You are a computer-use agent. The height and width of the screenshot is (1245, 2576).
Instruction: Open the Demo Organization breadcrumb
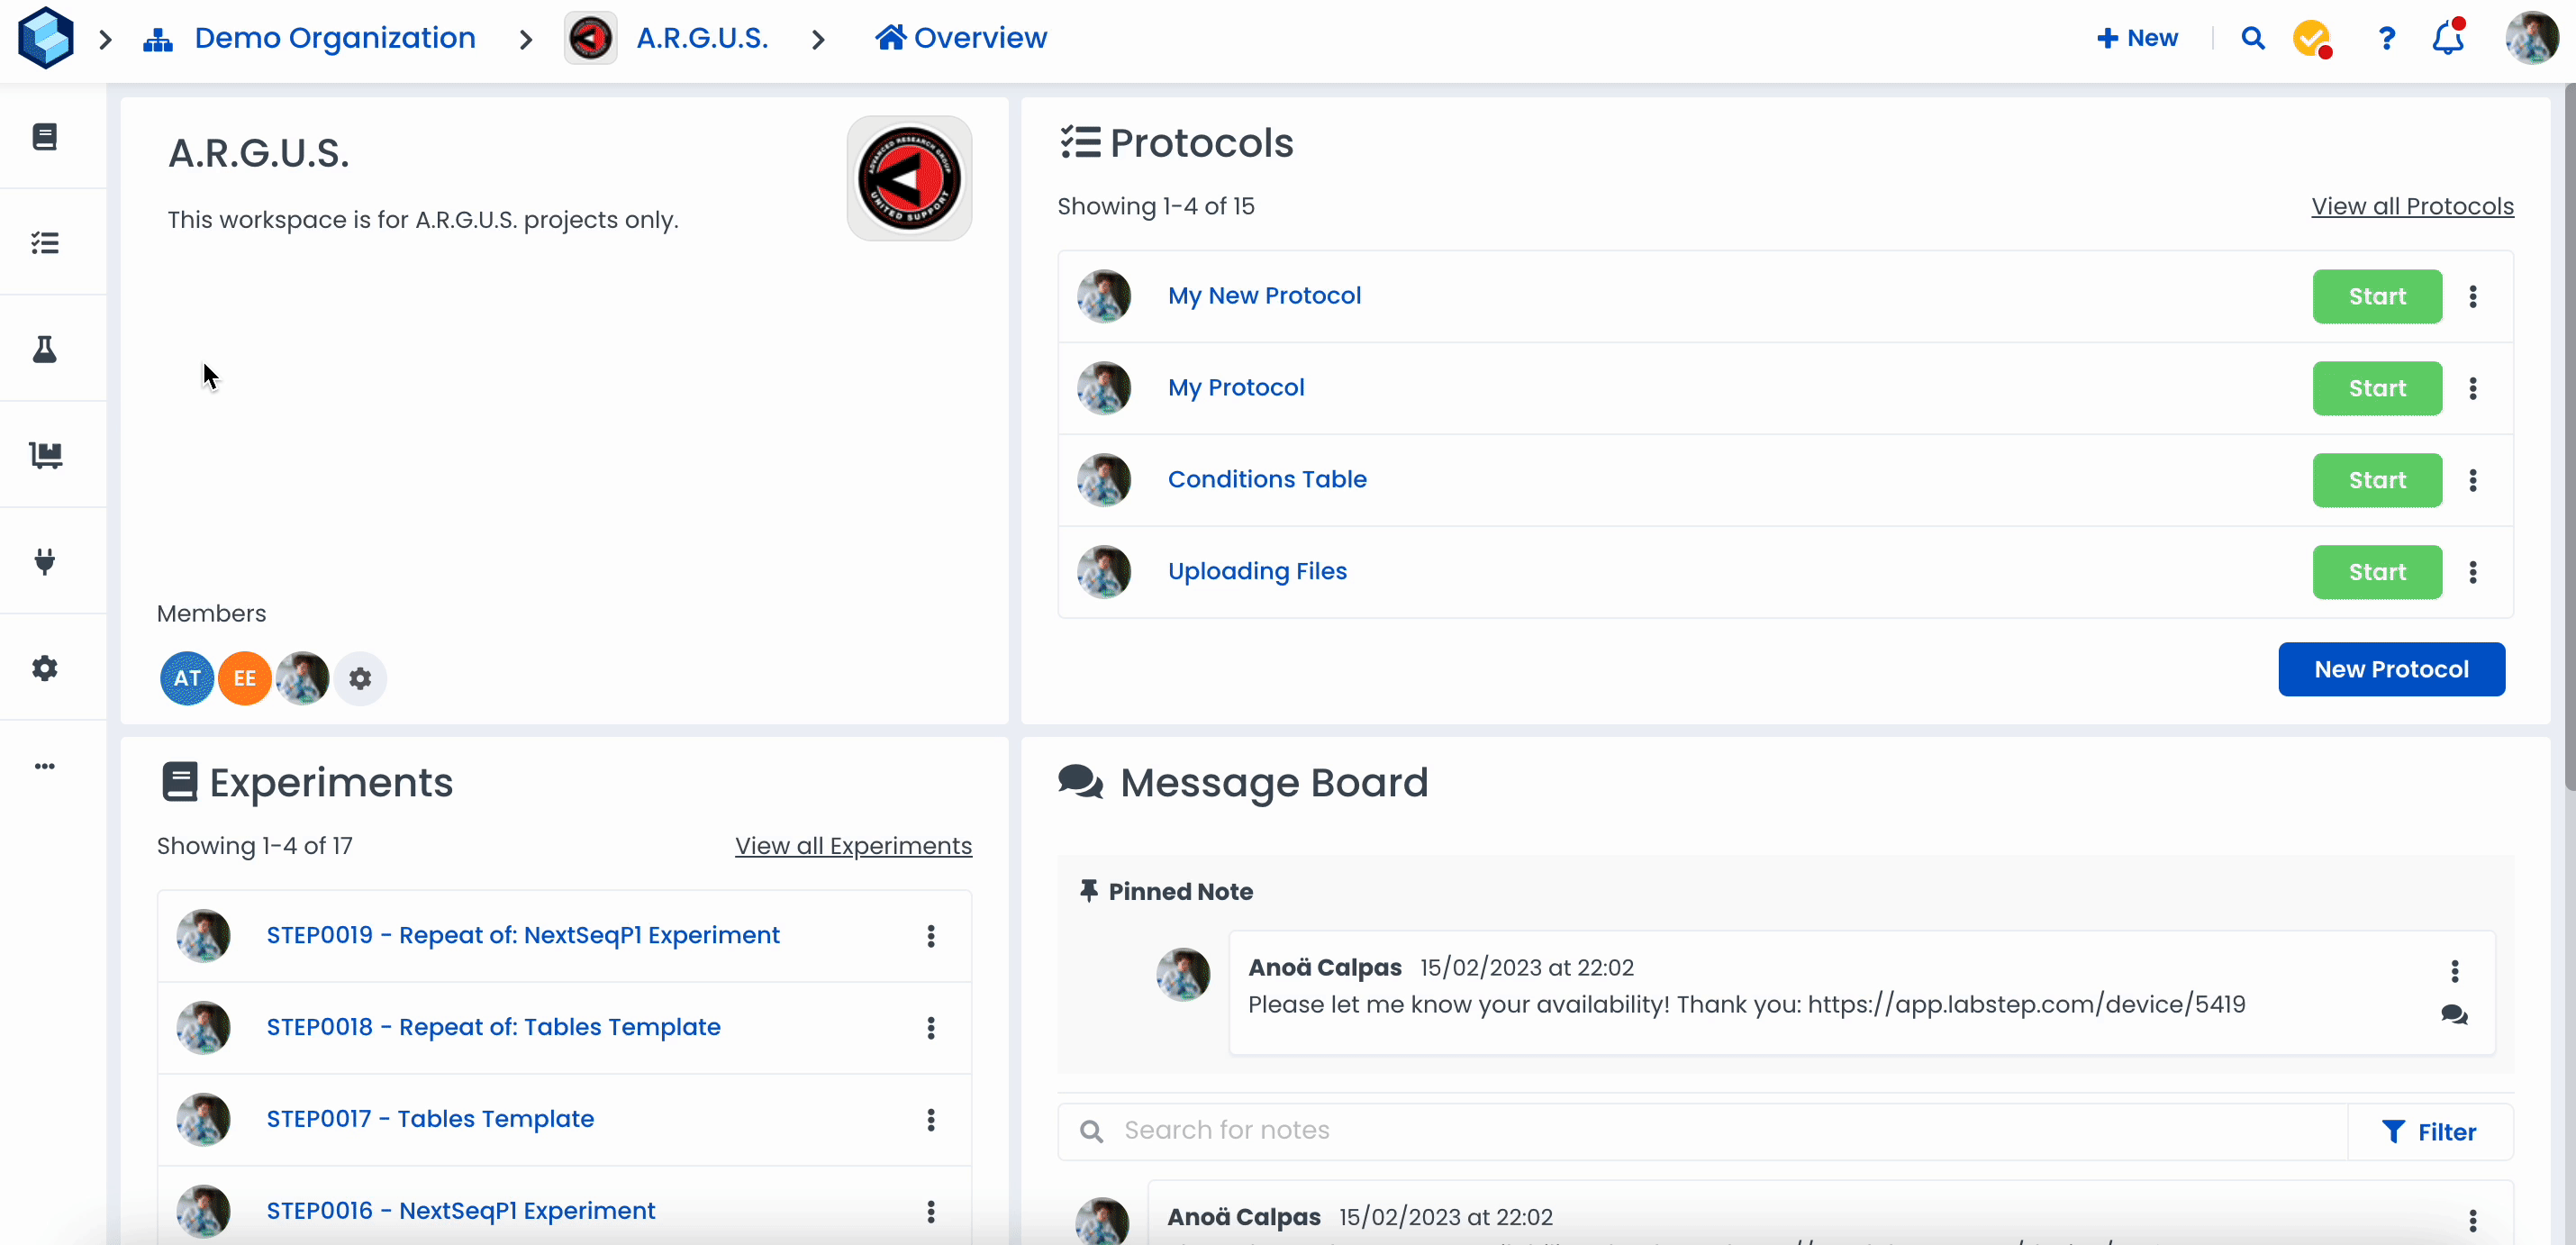[334, 38]
